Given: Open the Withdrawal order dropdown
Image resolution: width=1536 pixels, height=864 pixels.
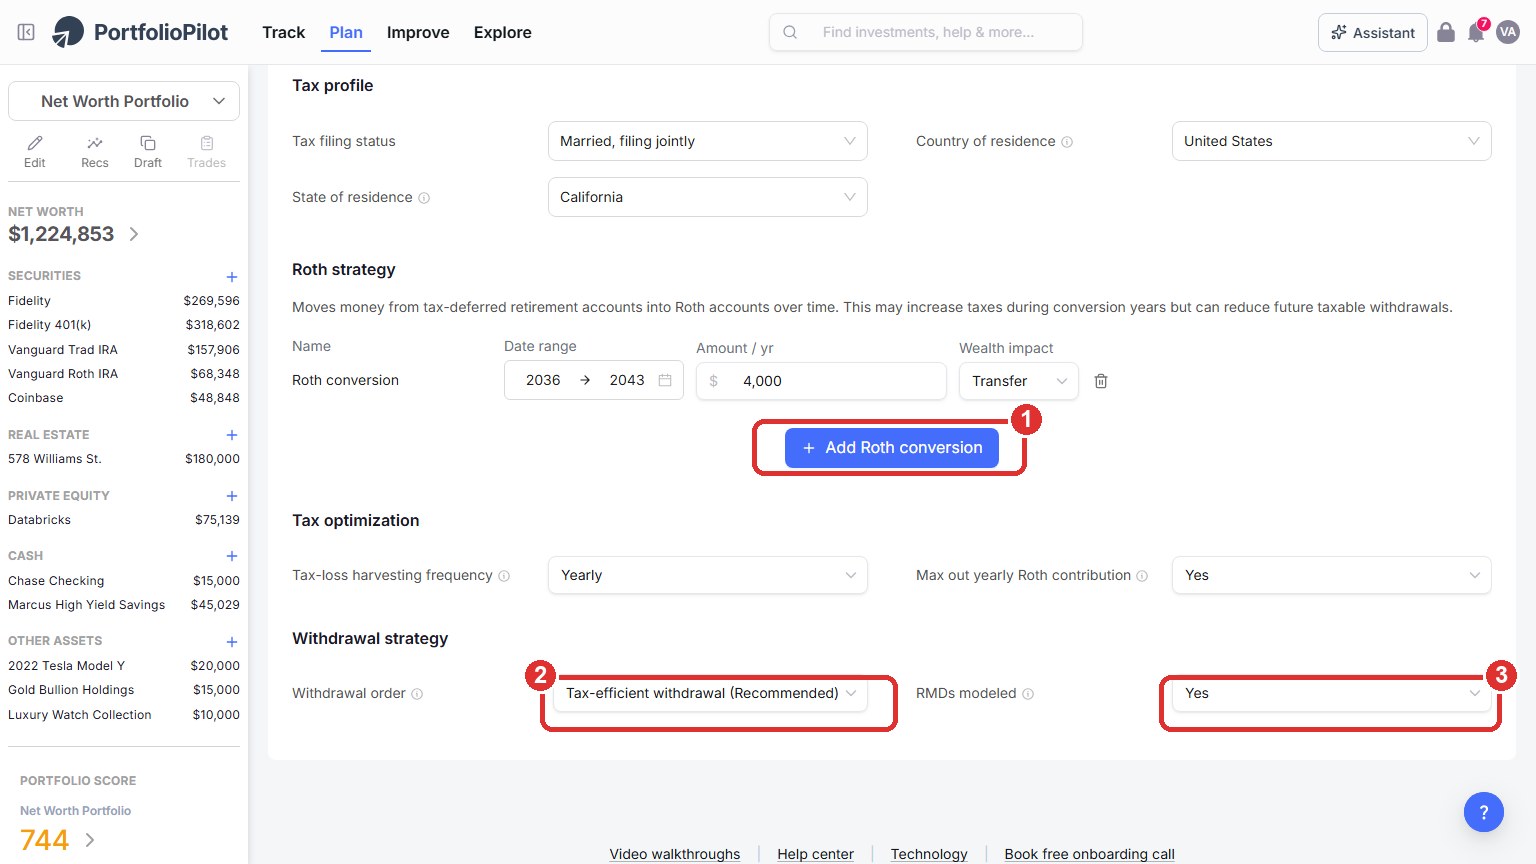Looking at the screenshot, I should coord(710,693).
